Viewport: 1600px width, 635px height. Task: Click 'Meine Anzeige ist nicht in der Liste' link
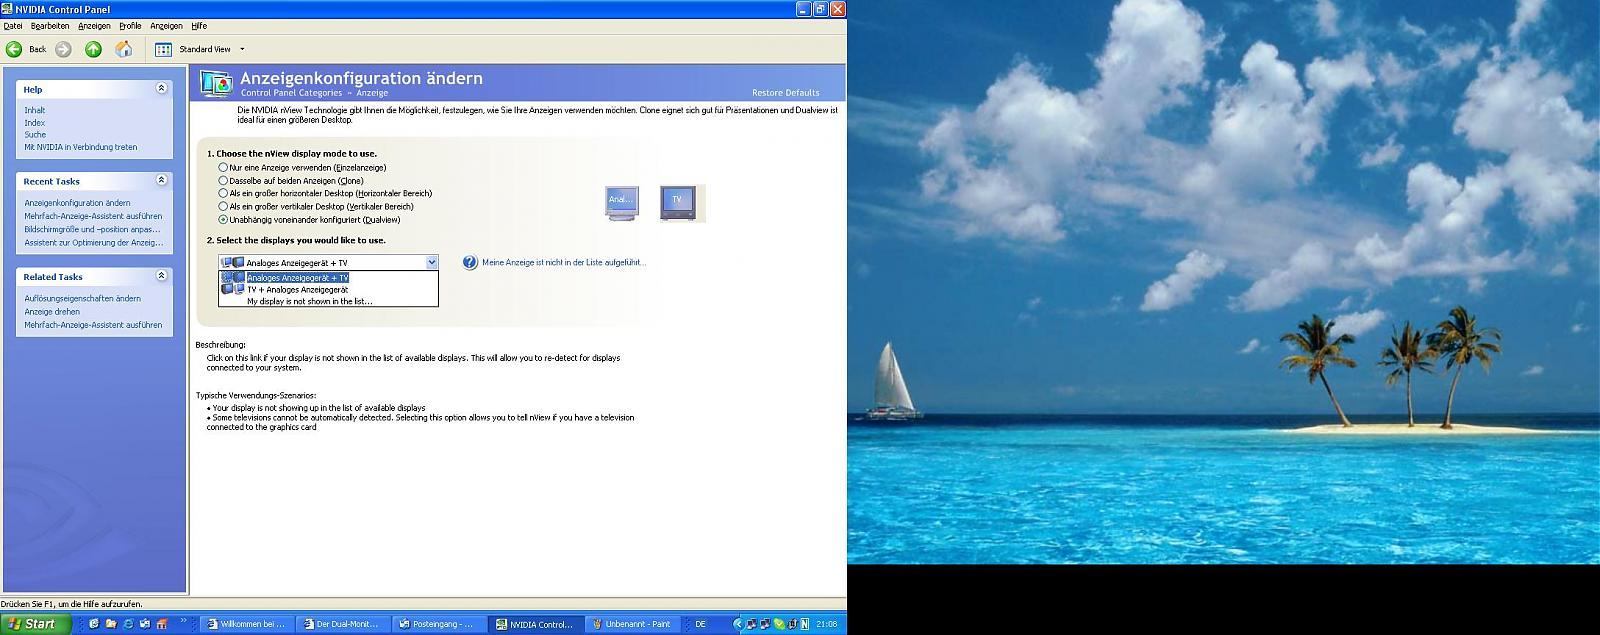coord(564,262)
